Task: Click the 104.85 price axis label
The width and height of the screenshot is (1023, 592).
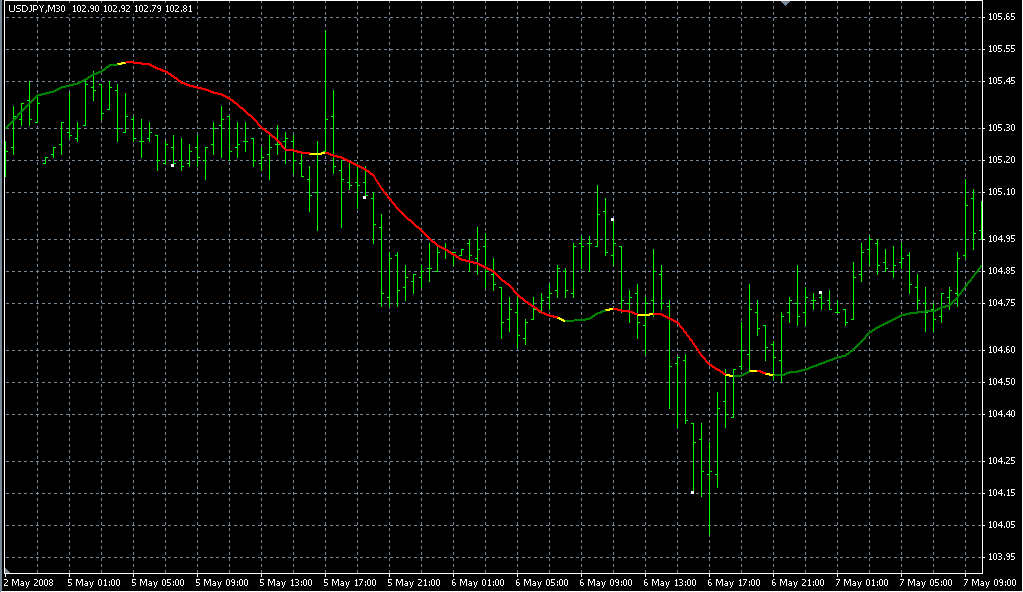Action: pos(1001,271)
